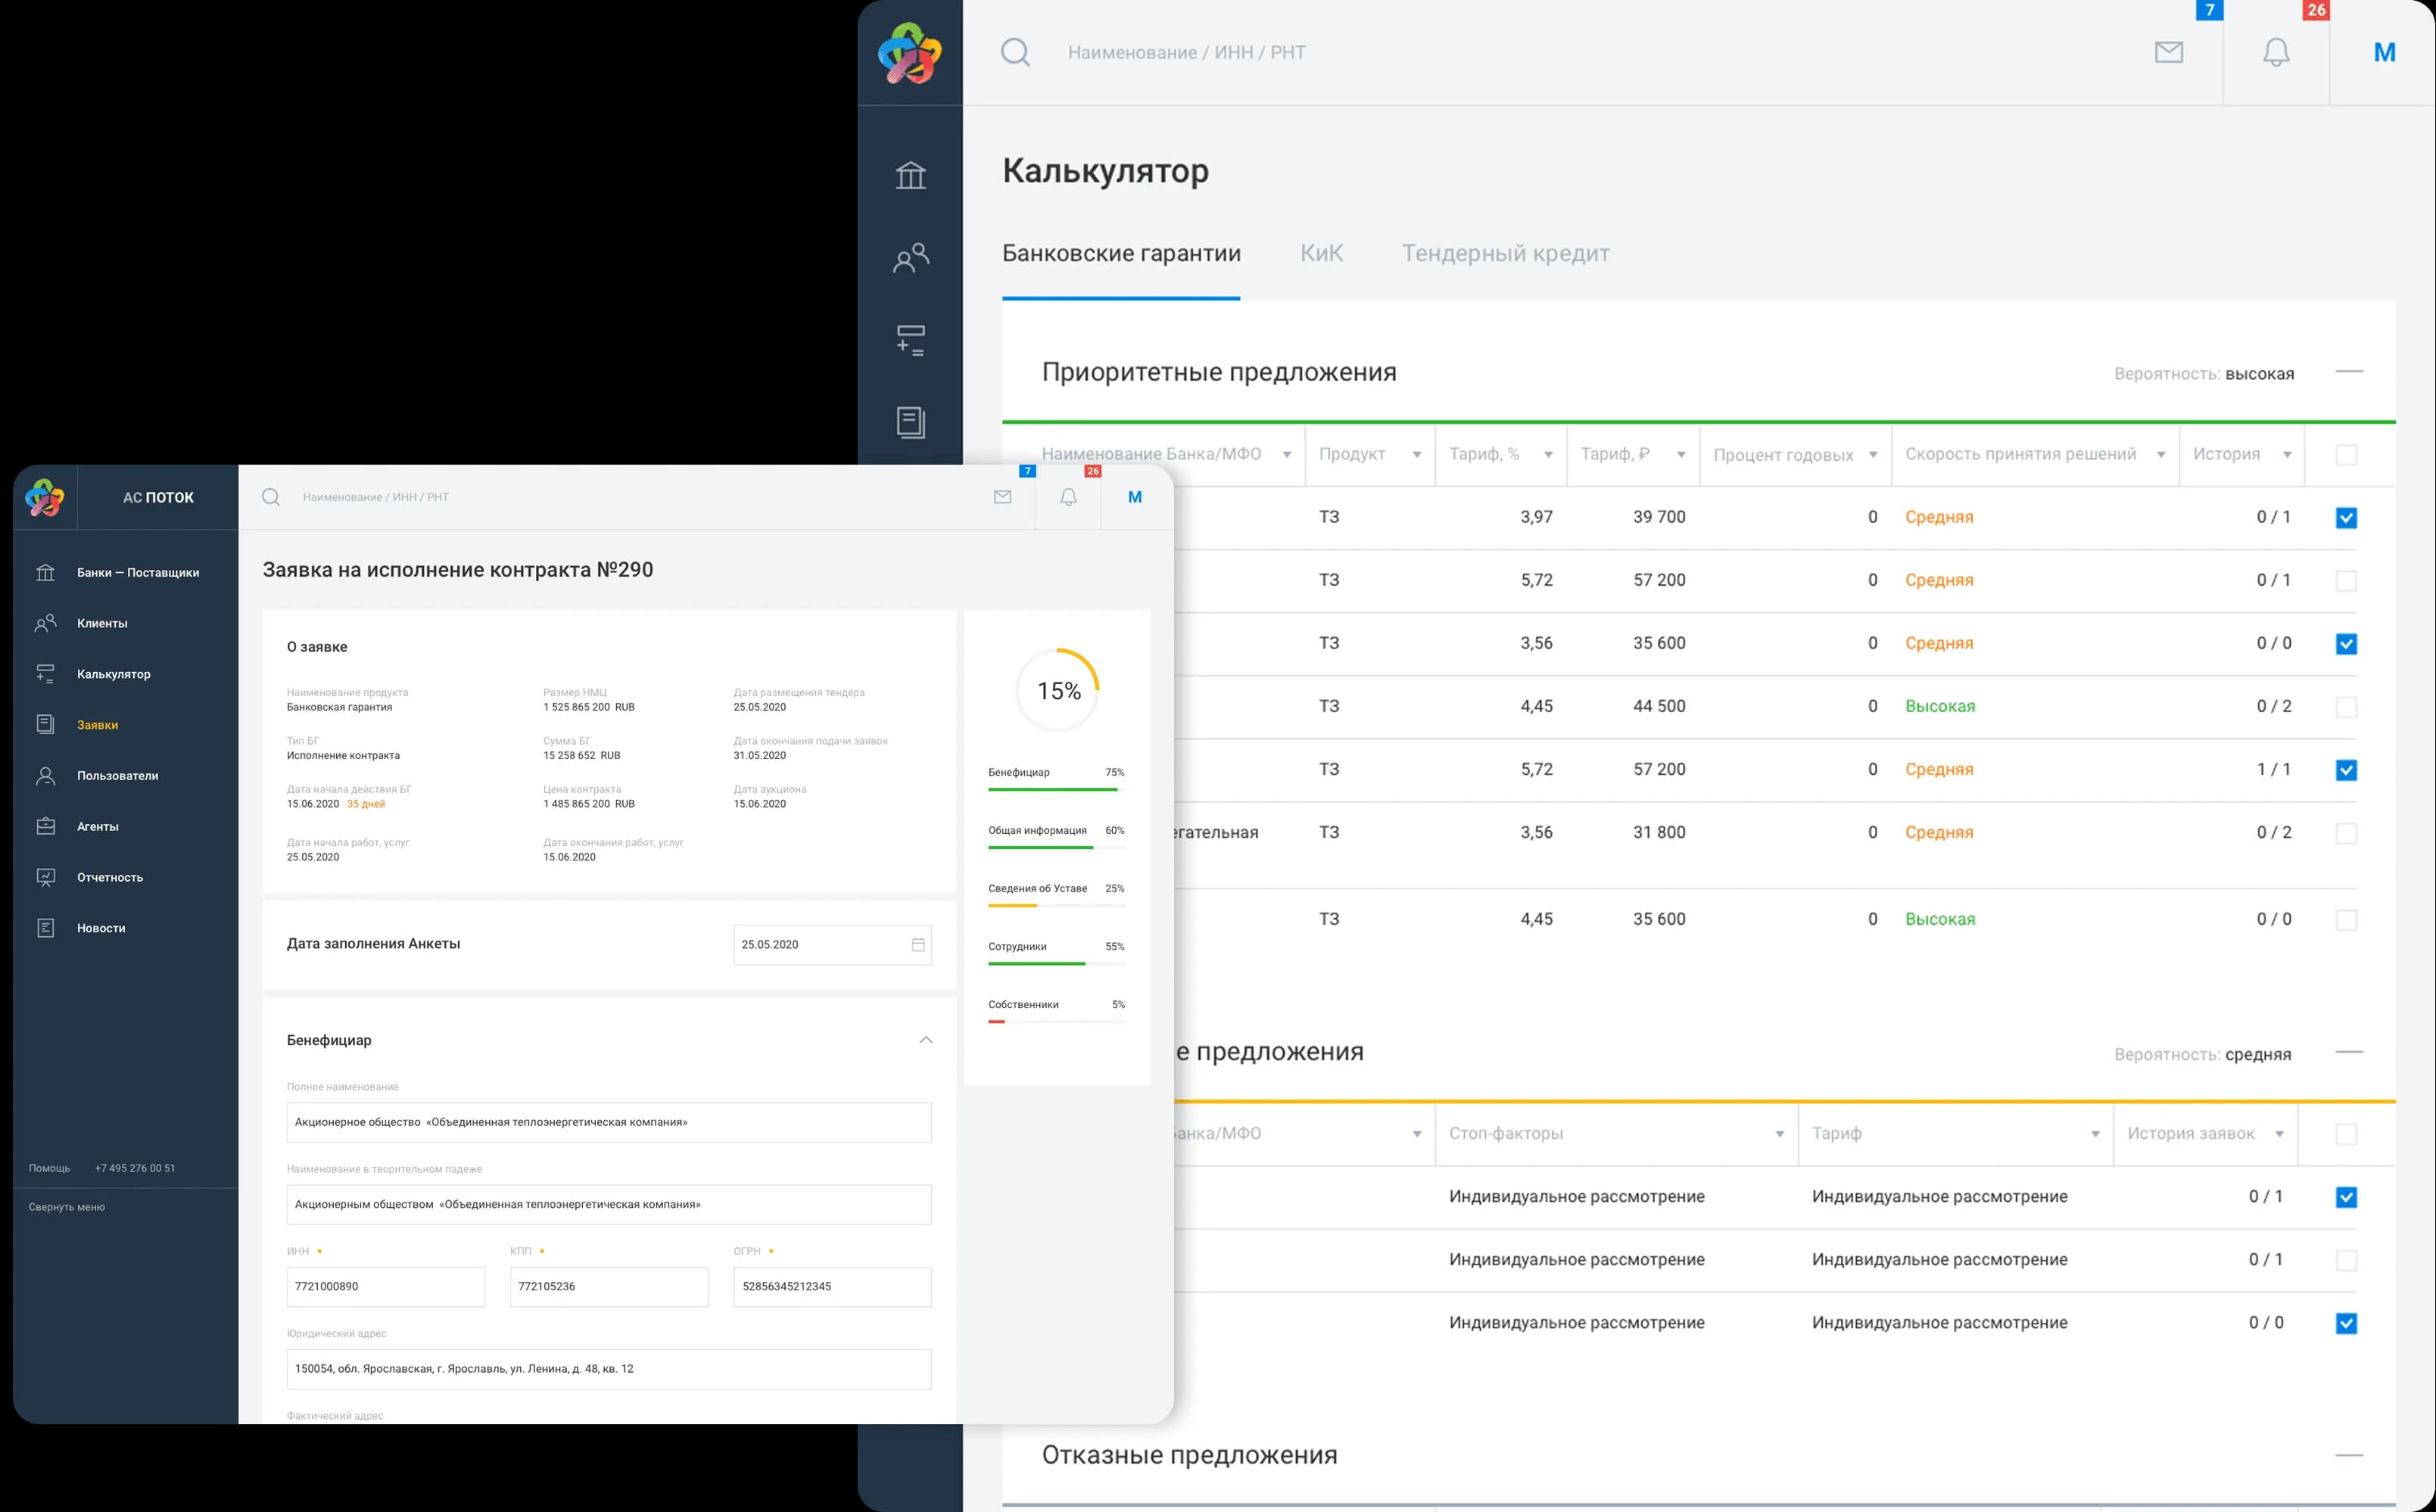
Task: Toggle select-all checkbox in medium offers header
Action: (x=2346, y=1134)
